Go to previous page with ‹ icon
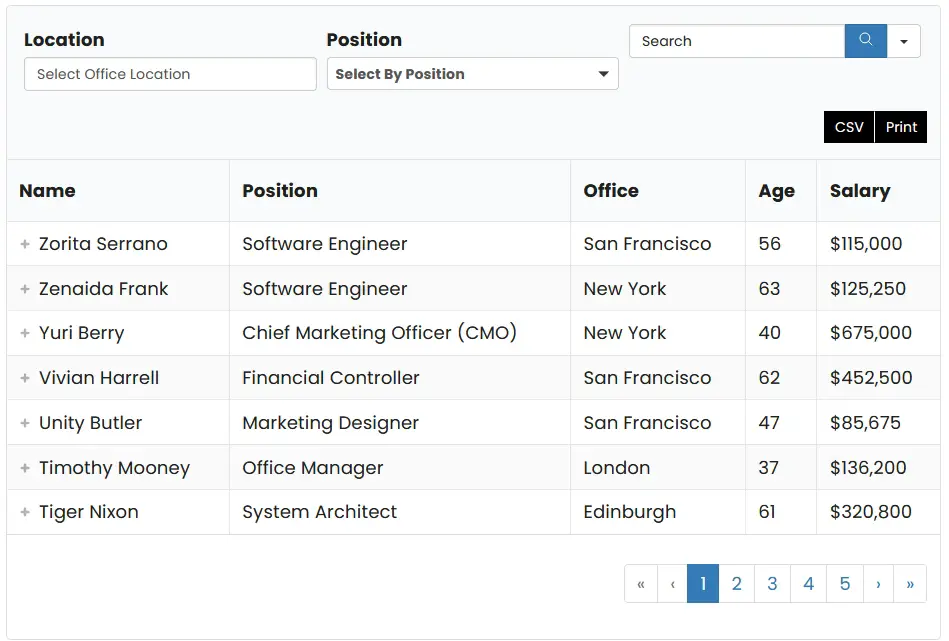Screen dimensions: 949x641 coord(672,583)
